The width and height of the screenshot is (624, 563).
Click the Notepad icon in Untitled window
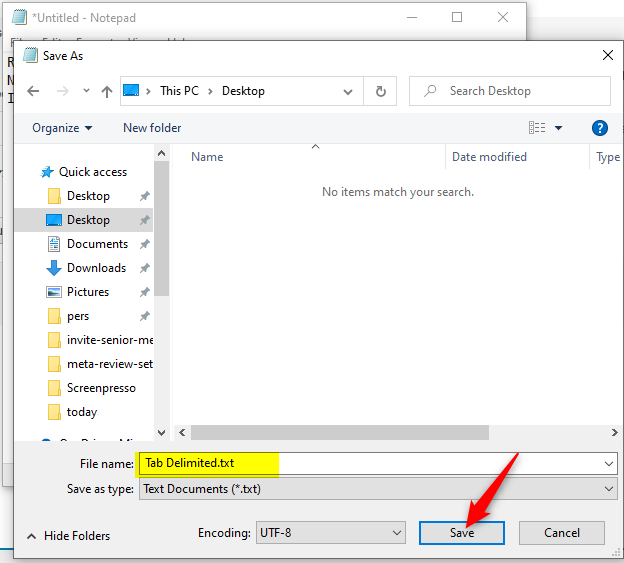20,17
